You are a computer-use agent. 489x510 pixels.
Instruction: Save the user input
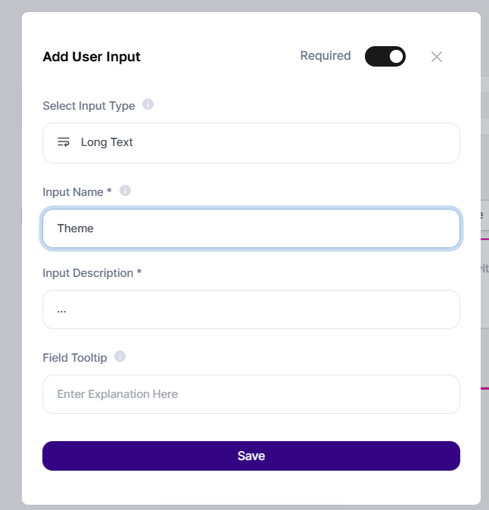[x=251, y=456]
